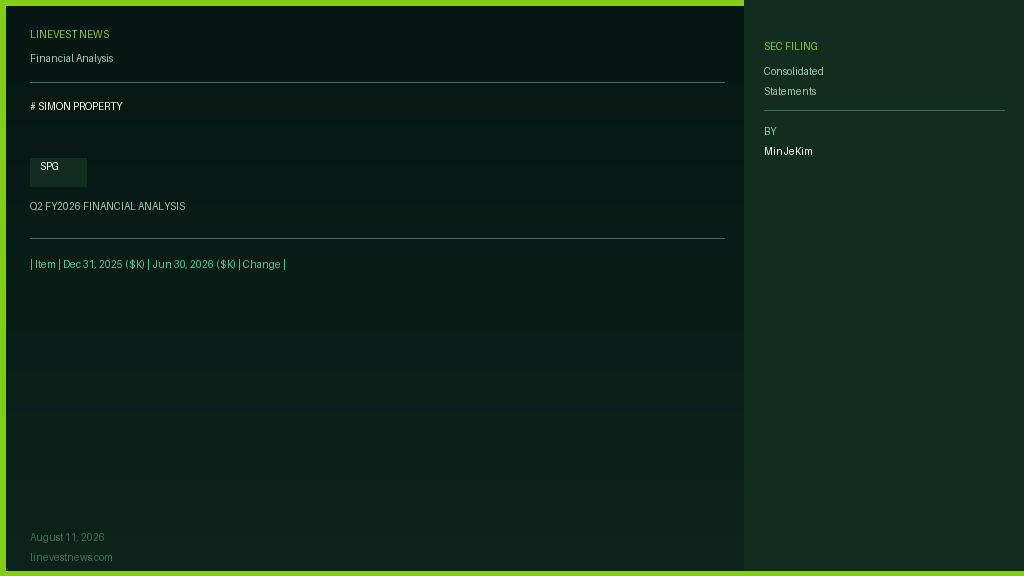Click the Statements text in sidebar
Viewport: 1024px width, 576px height.
point(790,91)
